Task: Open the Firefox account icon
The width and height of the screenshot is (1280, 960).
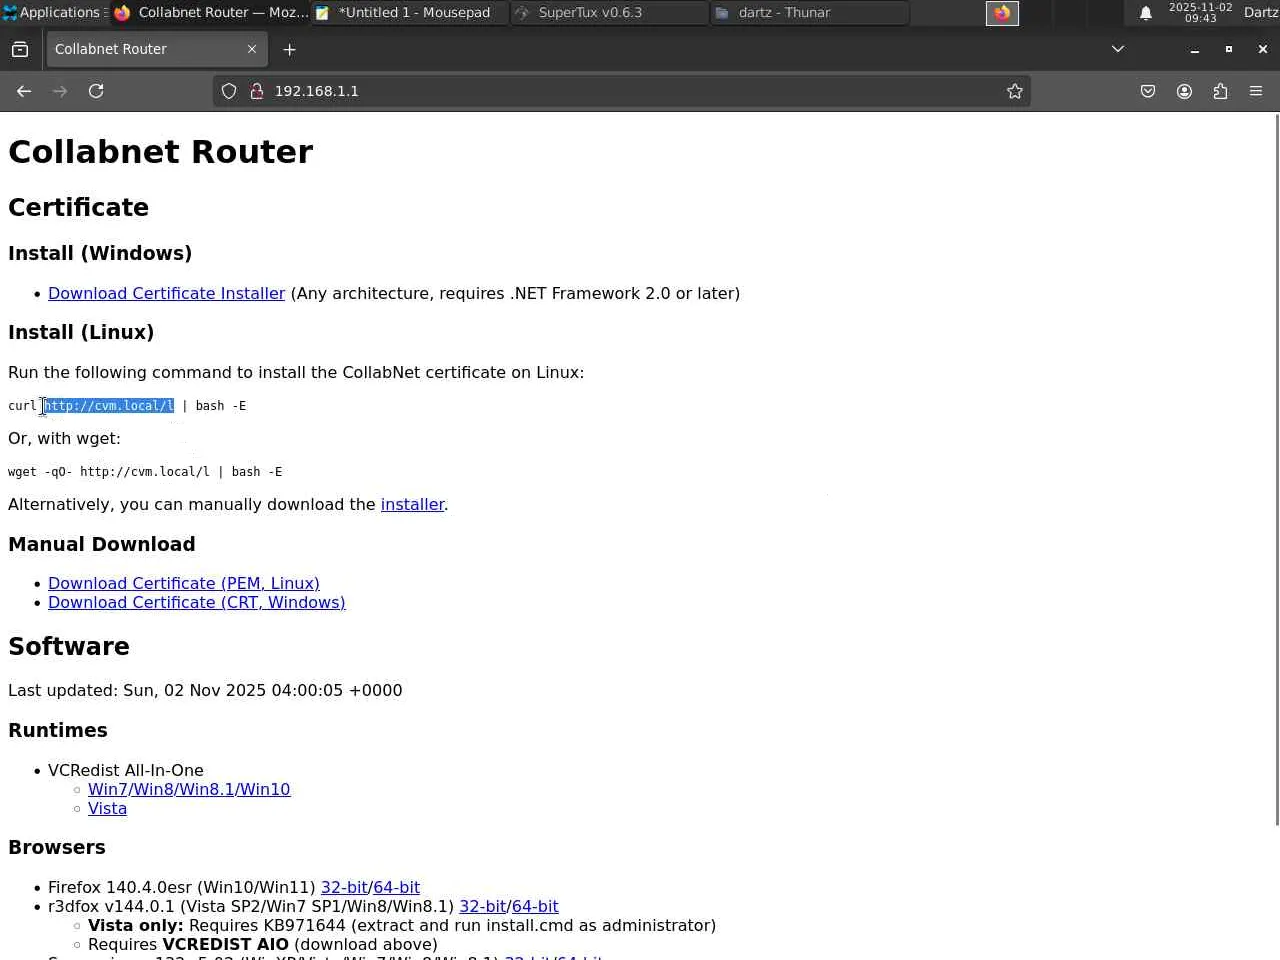Action: 1184,91
